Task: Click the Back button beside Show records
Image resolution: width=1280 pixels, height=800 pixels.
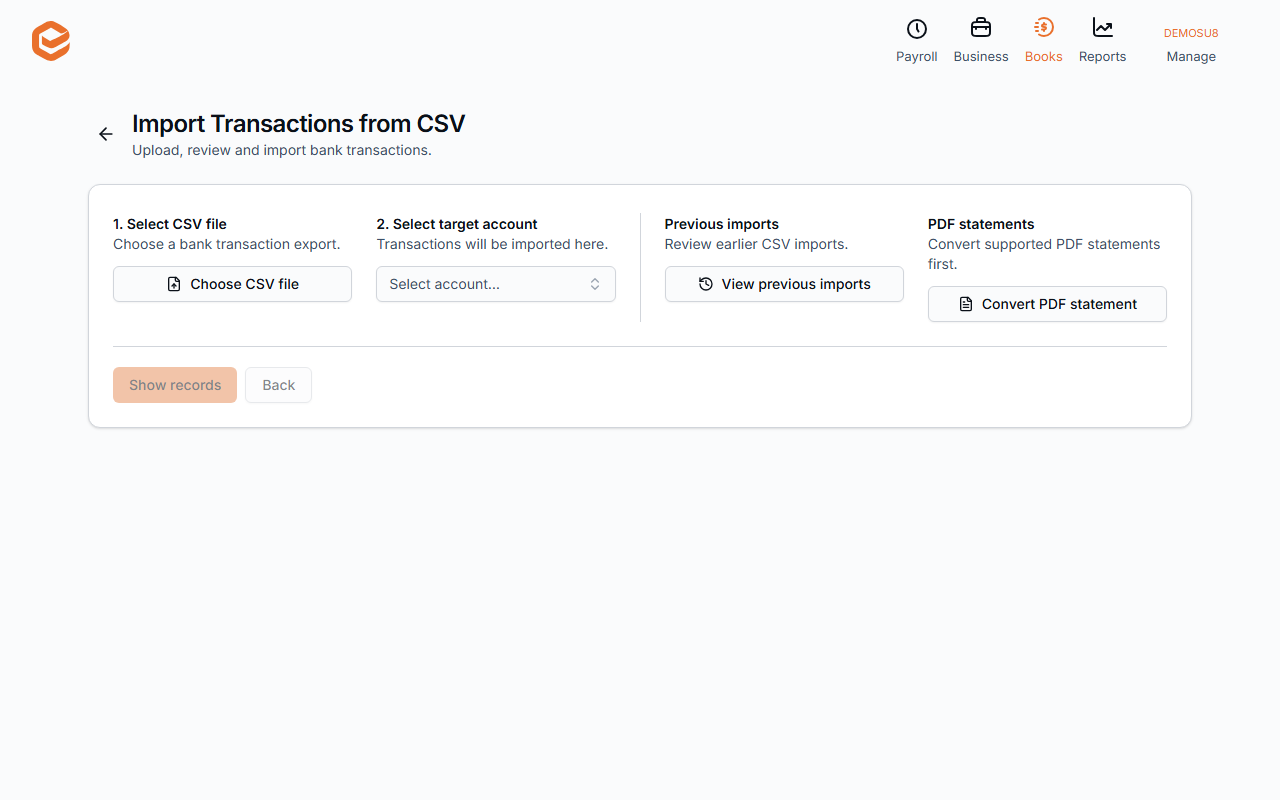Action: point(278,385)
